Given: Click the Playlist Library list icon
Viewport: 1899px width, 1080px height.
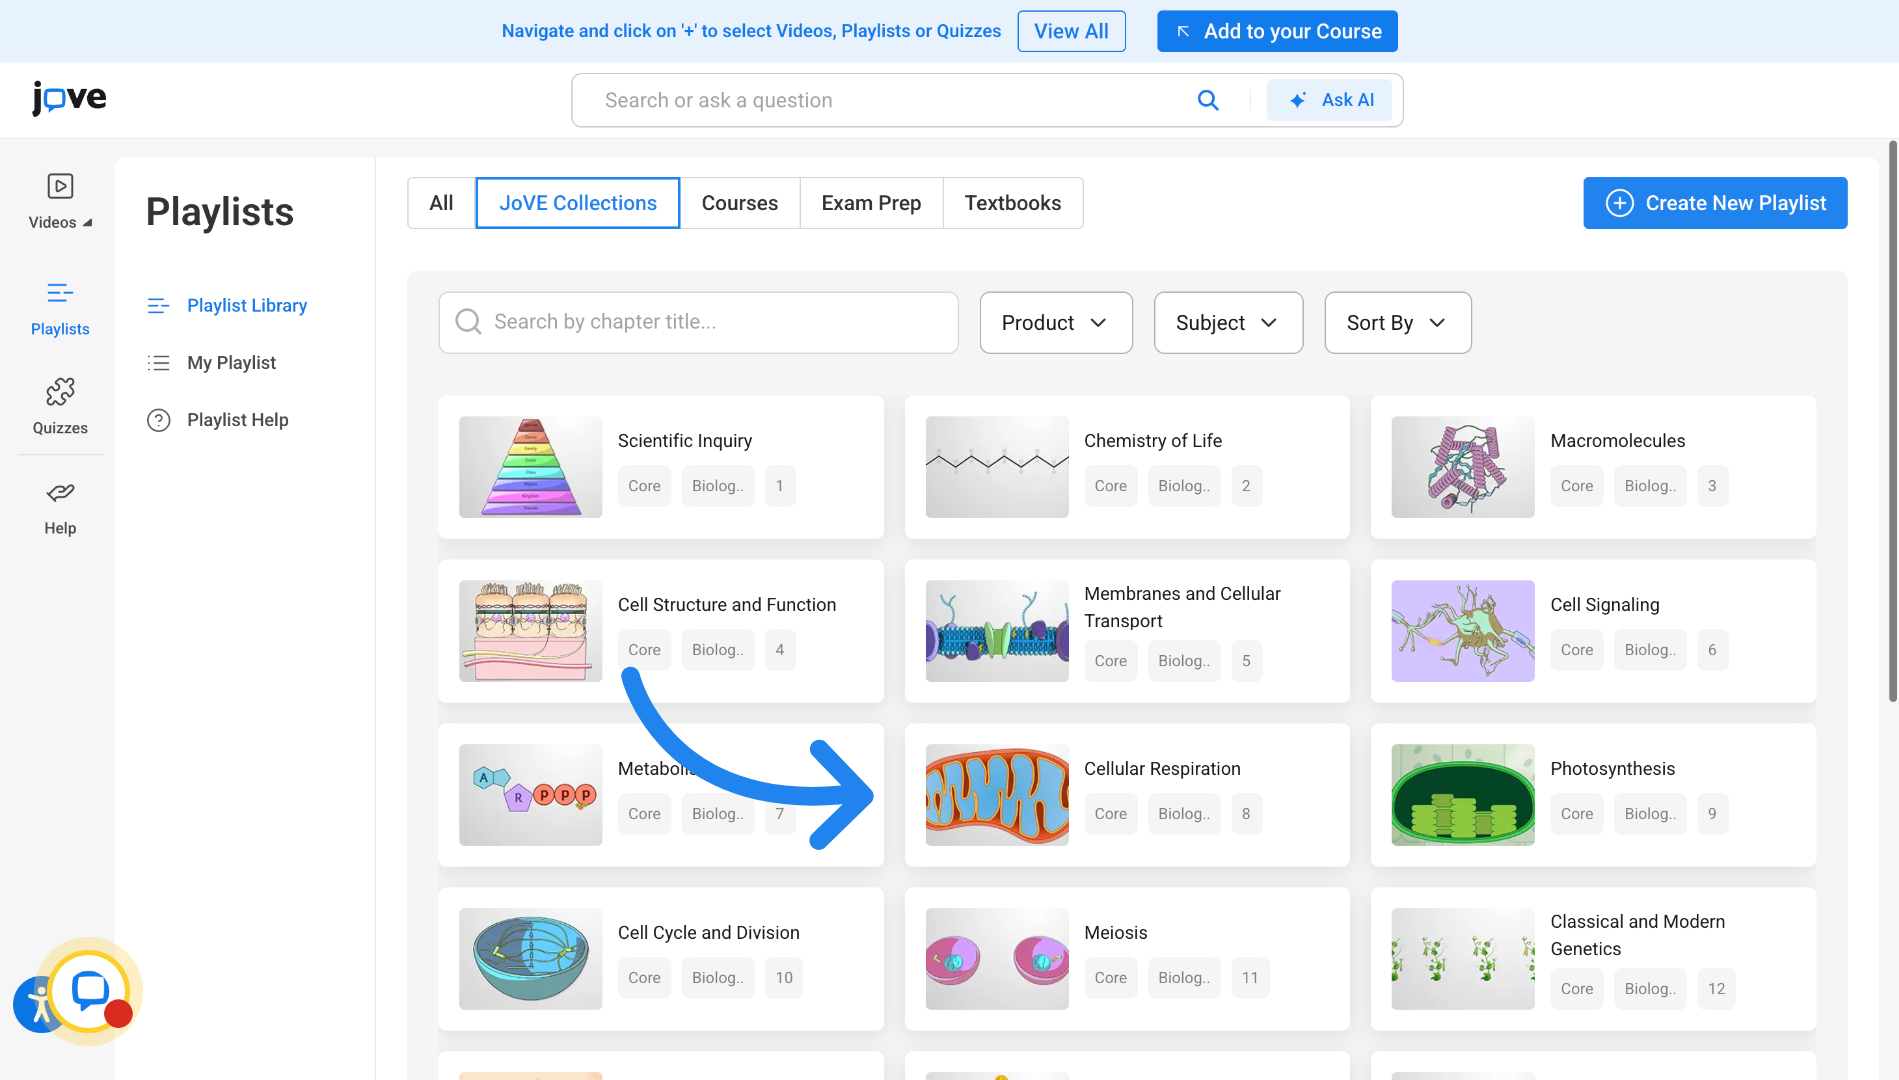Looking at the screenshot, I should click(158, 306).
